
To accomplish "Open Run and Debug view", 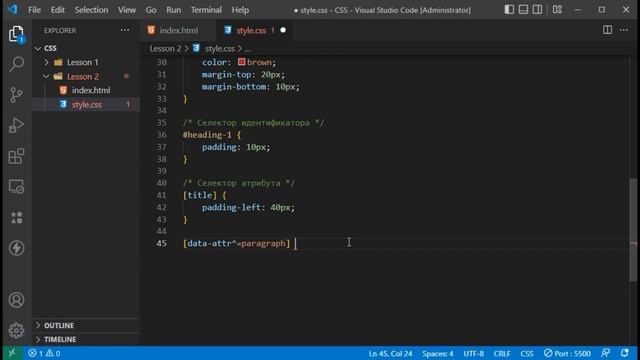I will [16, 125].
